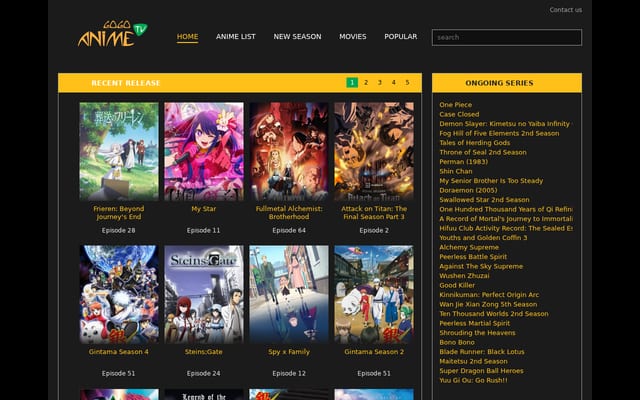Image resolution: width=640 pixels, height=400 pixels.
Task: Click Episode 2 under Attack on Titan
Action: 374,230
